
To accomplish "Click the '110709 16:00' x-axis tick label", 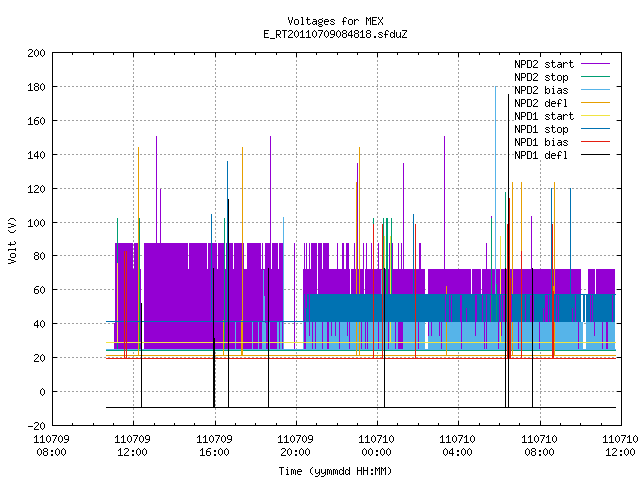I will click(x=214, y=446).
